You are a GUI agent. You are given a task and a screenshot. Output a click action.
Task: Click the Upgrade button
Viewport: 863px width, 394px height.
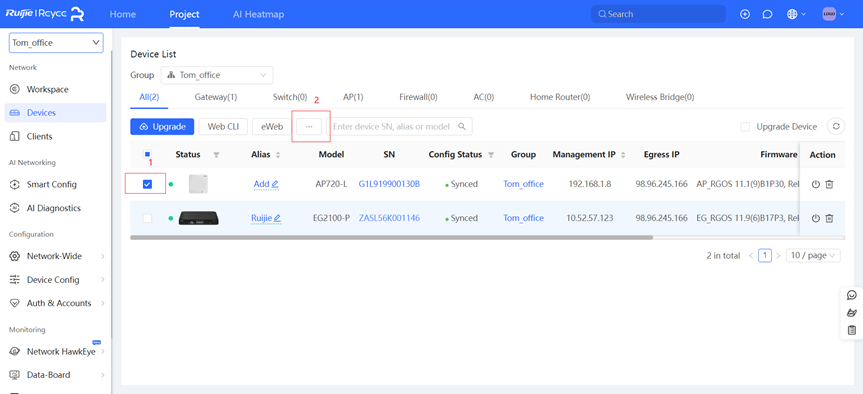pos(162,127)
